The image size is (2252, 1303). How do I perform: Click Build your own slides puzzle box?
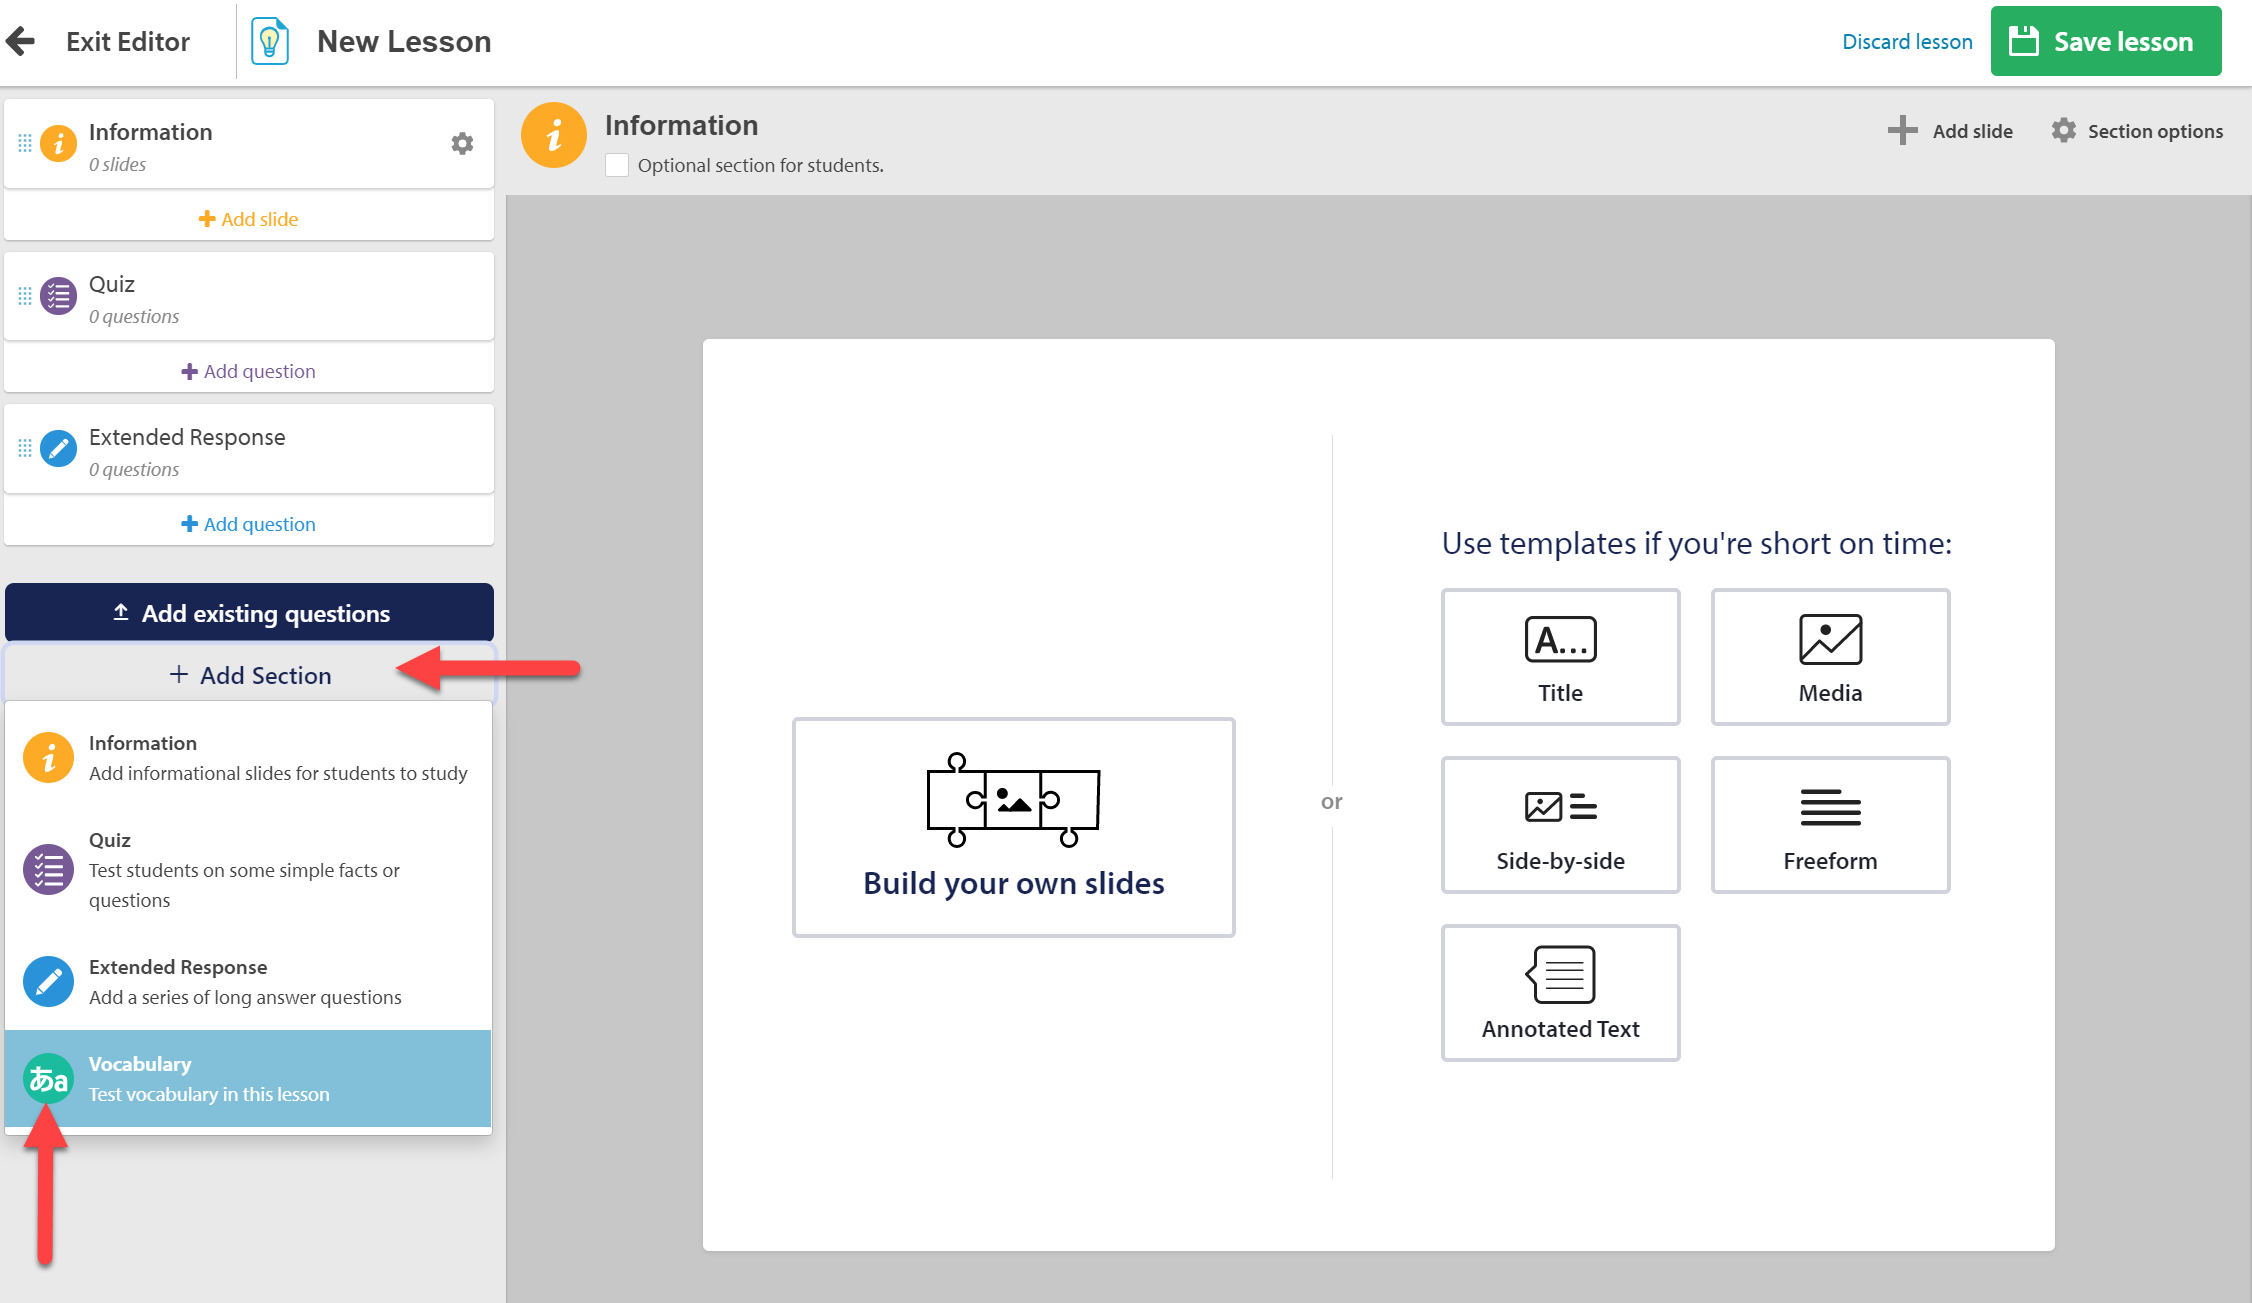1014,827
